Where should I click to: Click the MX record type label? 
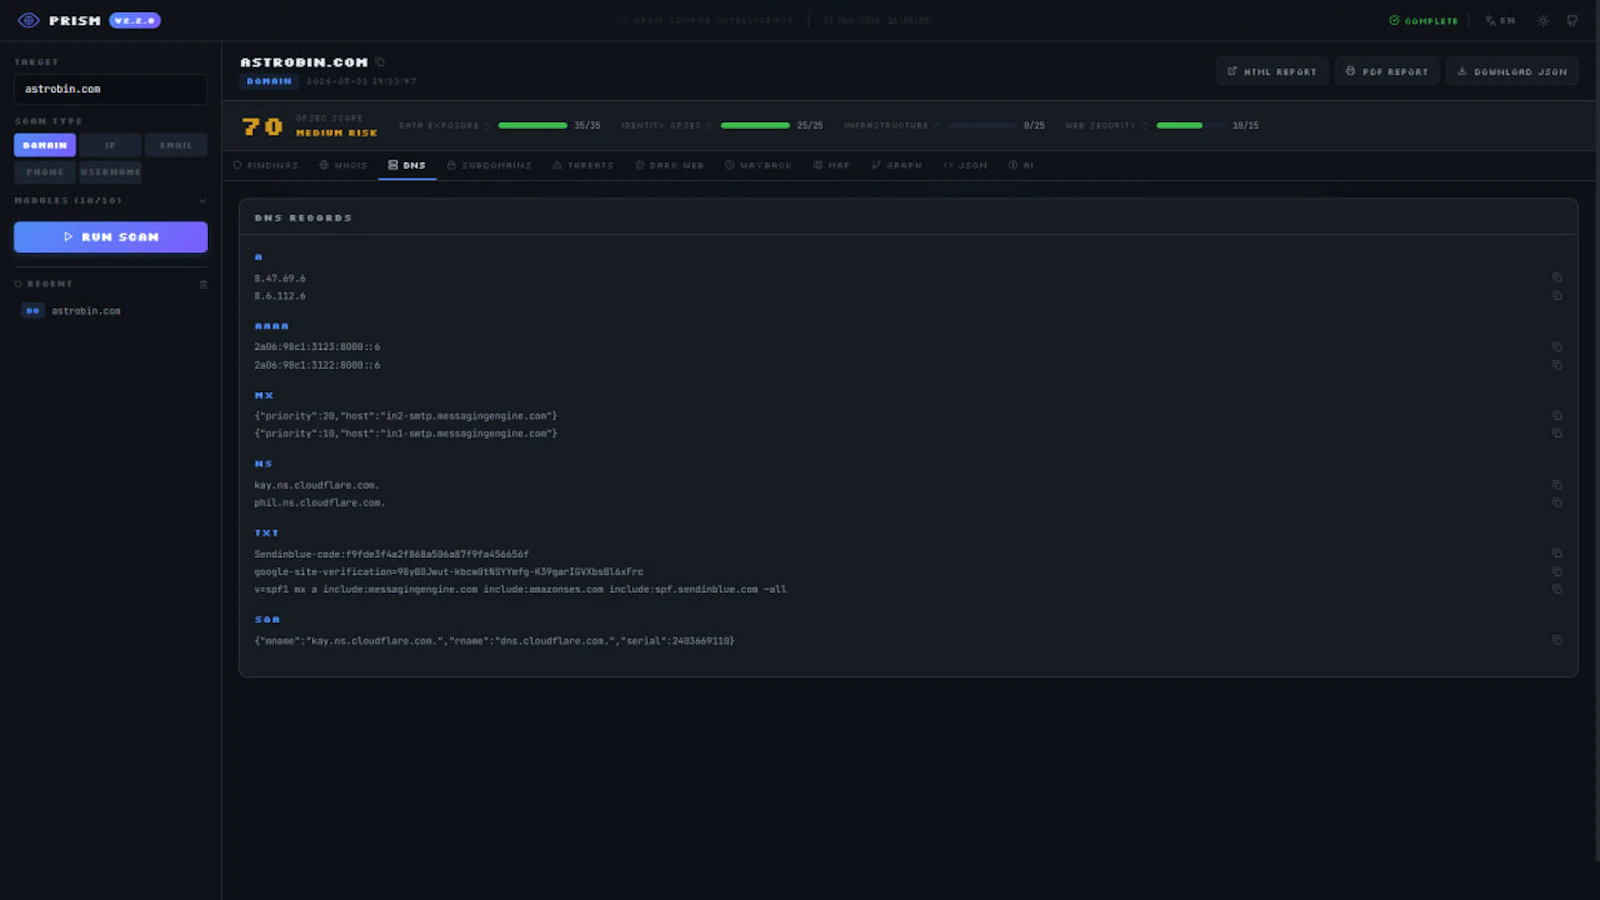tap(264, 395)
